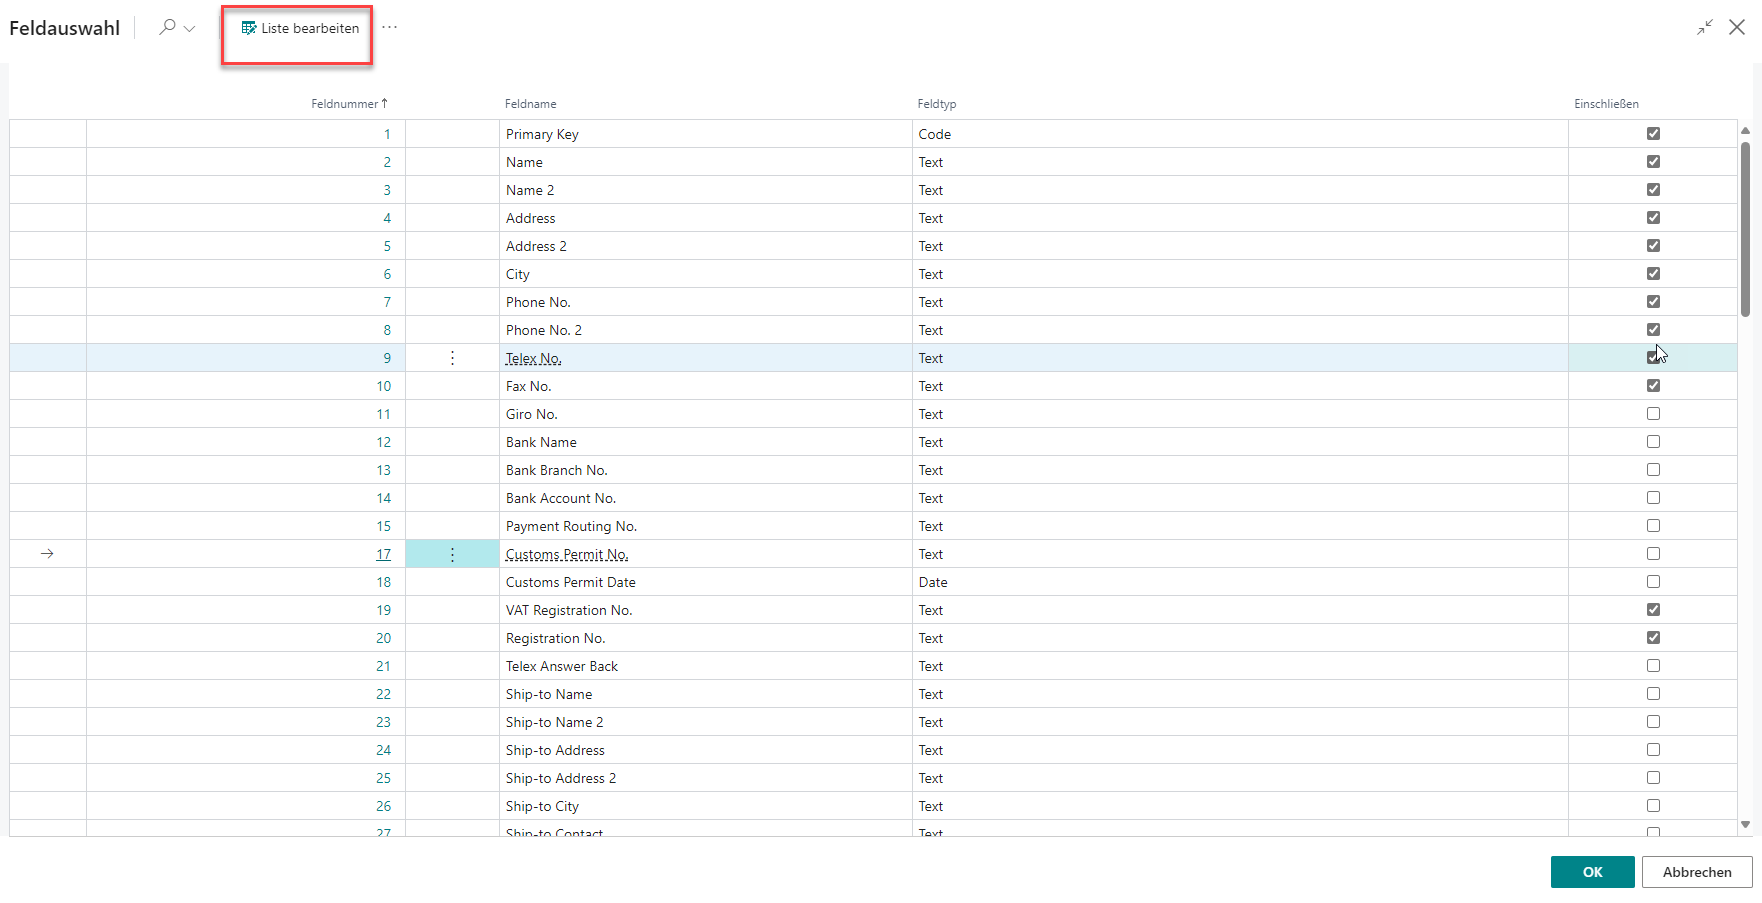Open row actions menu for Telex No.

[x=452, y=358]
